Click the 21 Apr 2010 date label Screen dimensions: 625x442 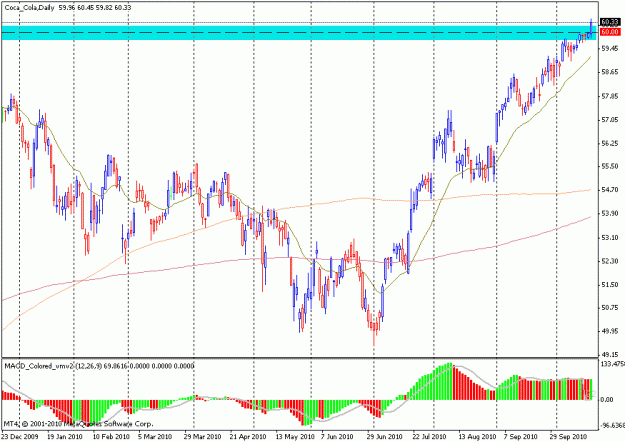point(248,437)
